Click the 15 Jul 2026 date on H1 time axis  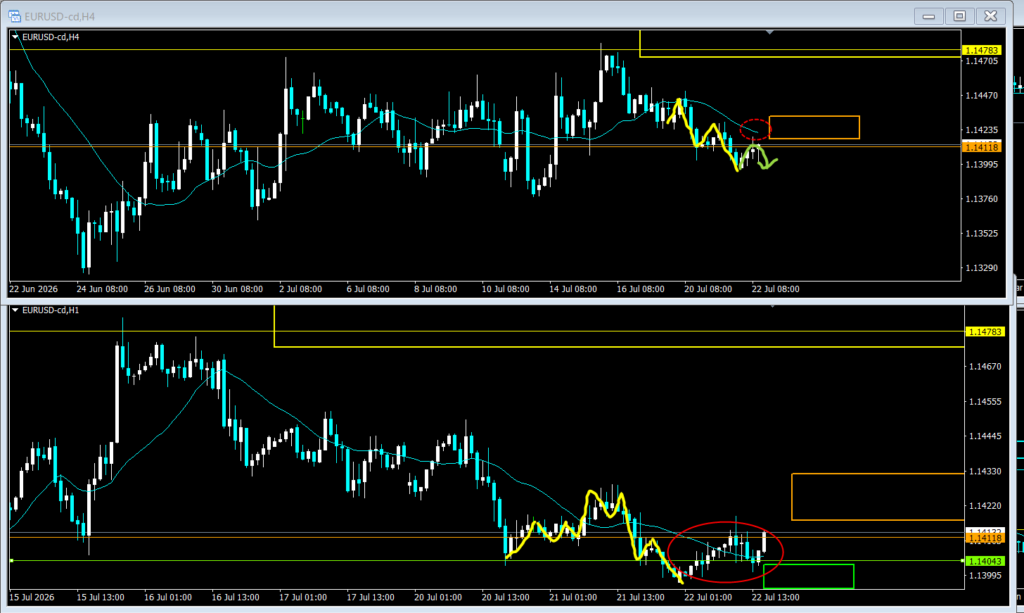32,597
